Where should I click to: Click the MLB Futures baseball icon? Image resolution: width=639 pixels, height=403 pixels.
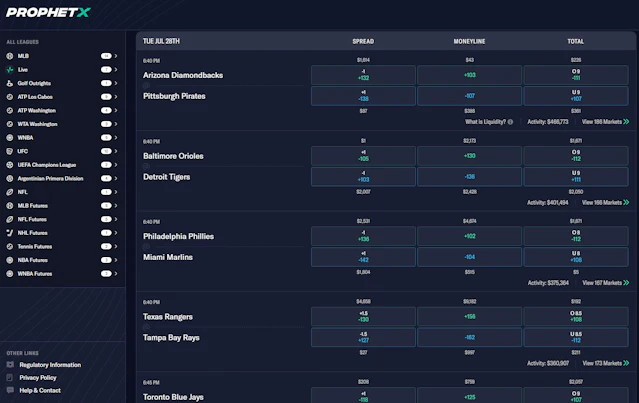10,206
